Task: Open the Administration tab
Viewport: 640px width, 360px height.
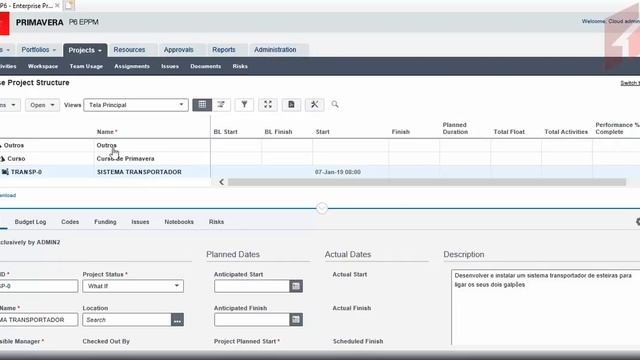Action: tap(275, 50)
